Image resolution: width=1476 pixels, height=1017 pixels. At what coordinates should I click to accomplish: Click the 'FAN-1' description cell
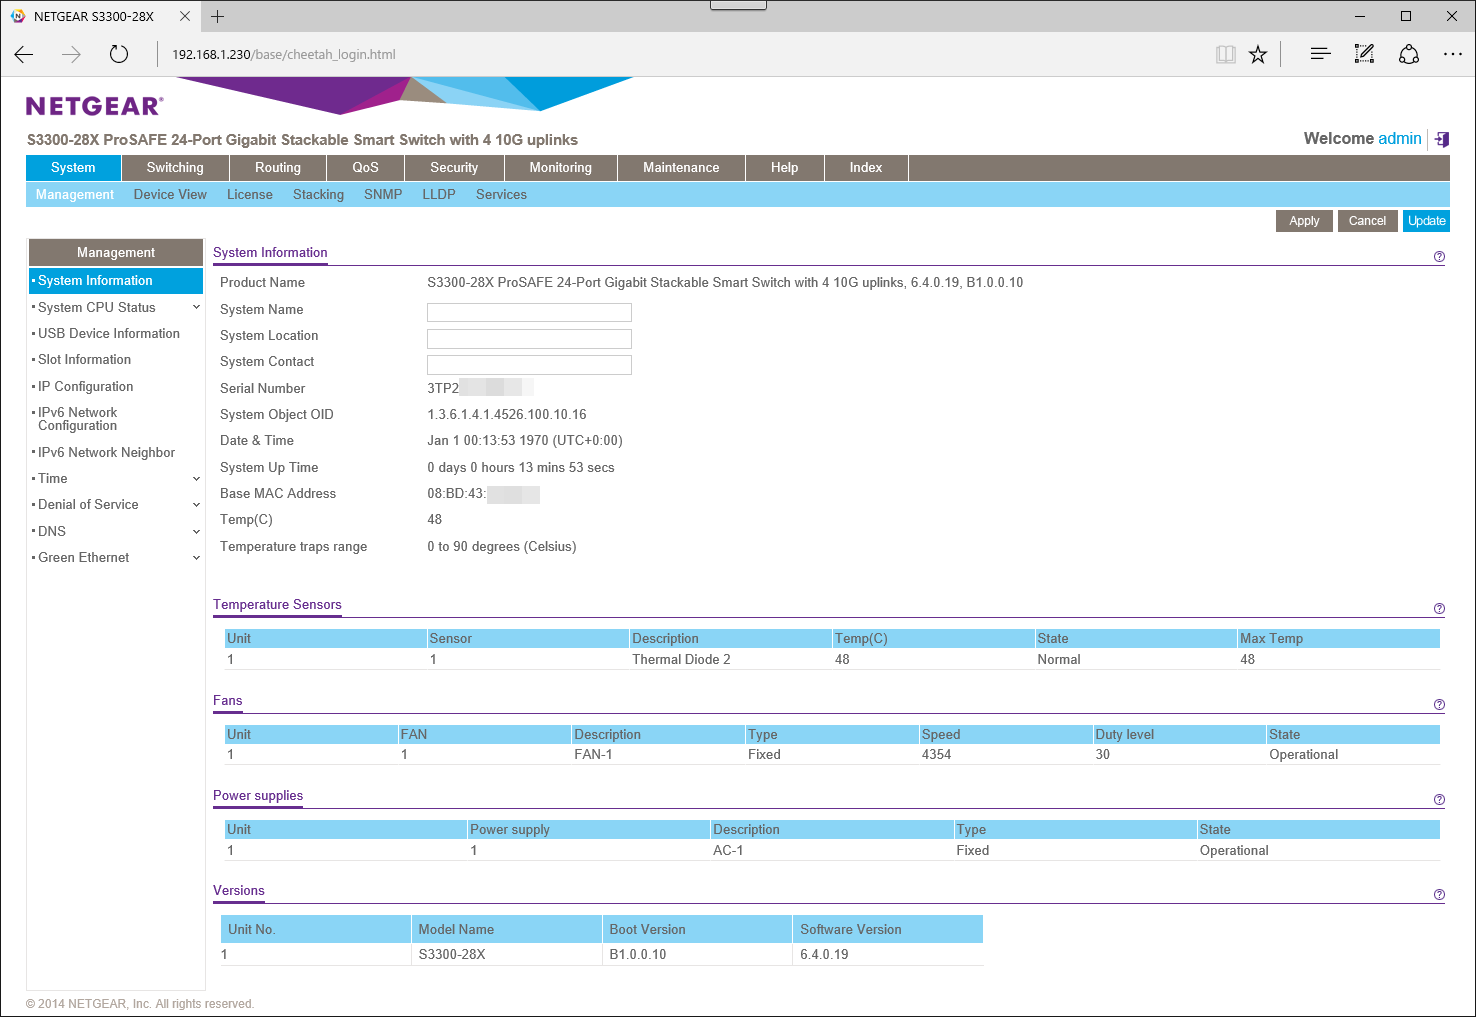pyautogui.click(x=593, y=755)
